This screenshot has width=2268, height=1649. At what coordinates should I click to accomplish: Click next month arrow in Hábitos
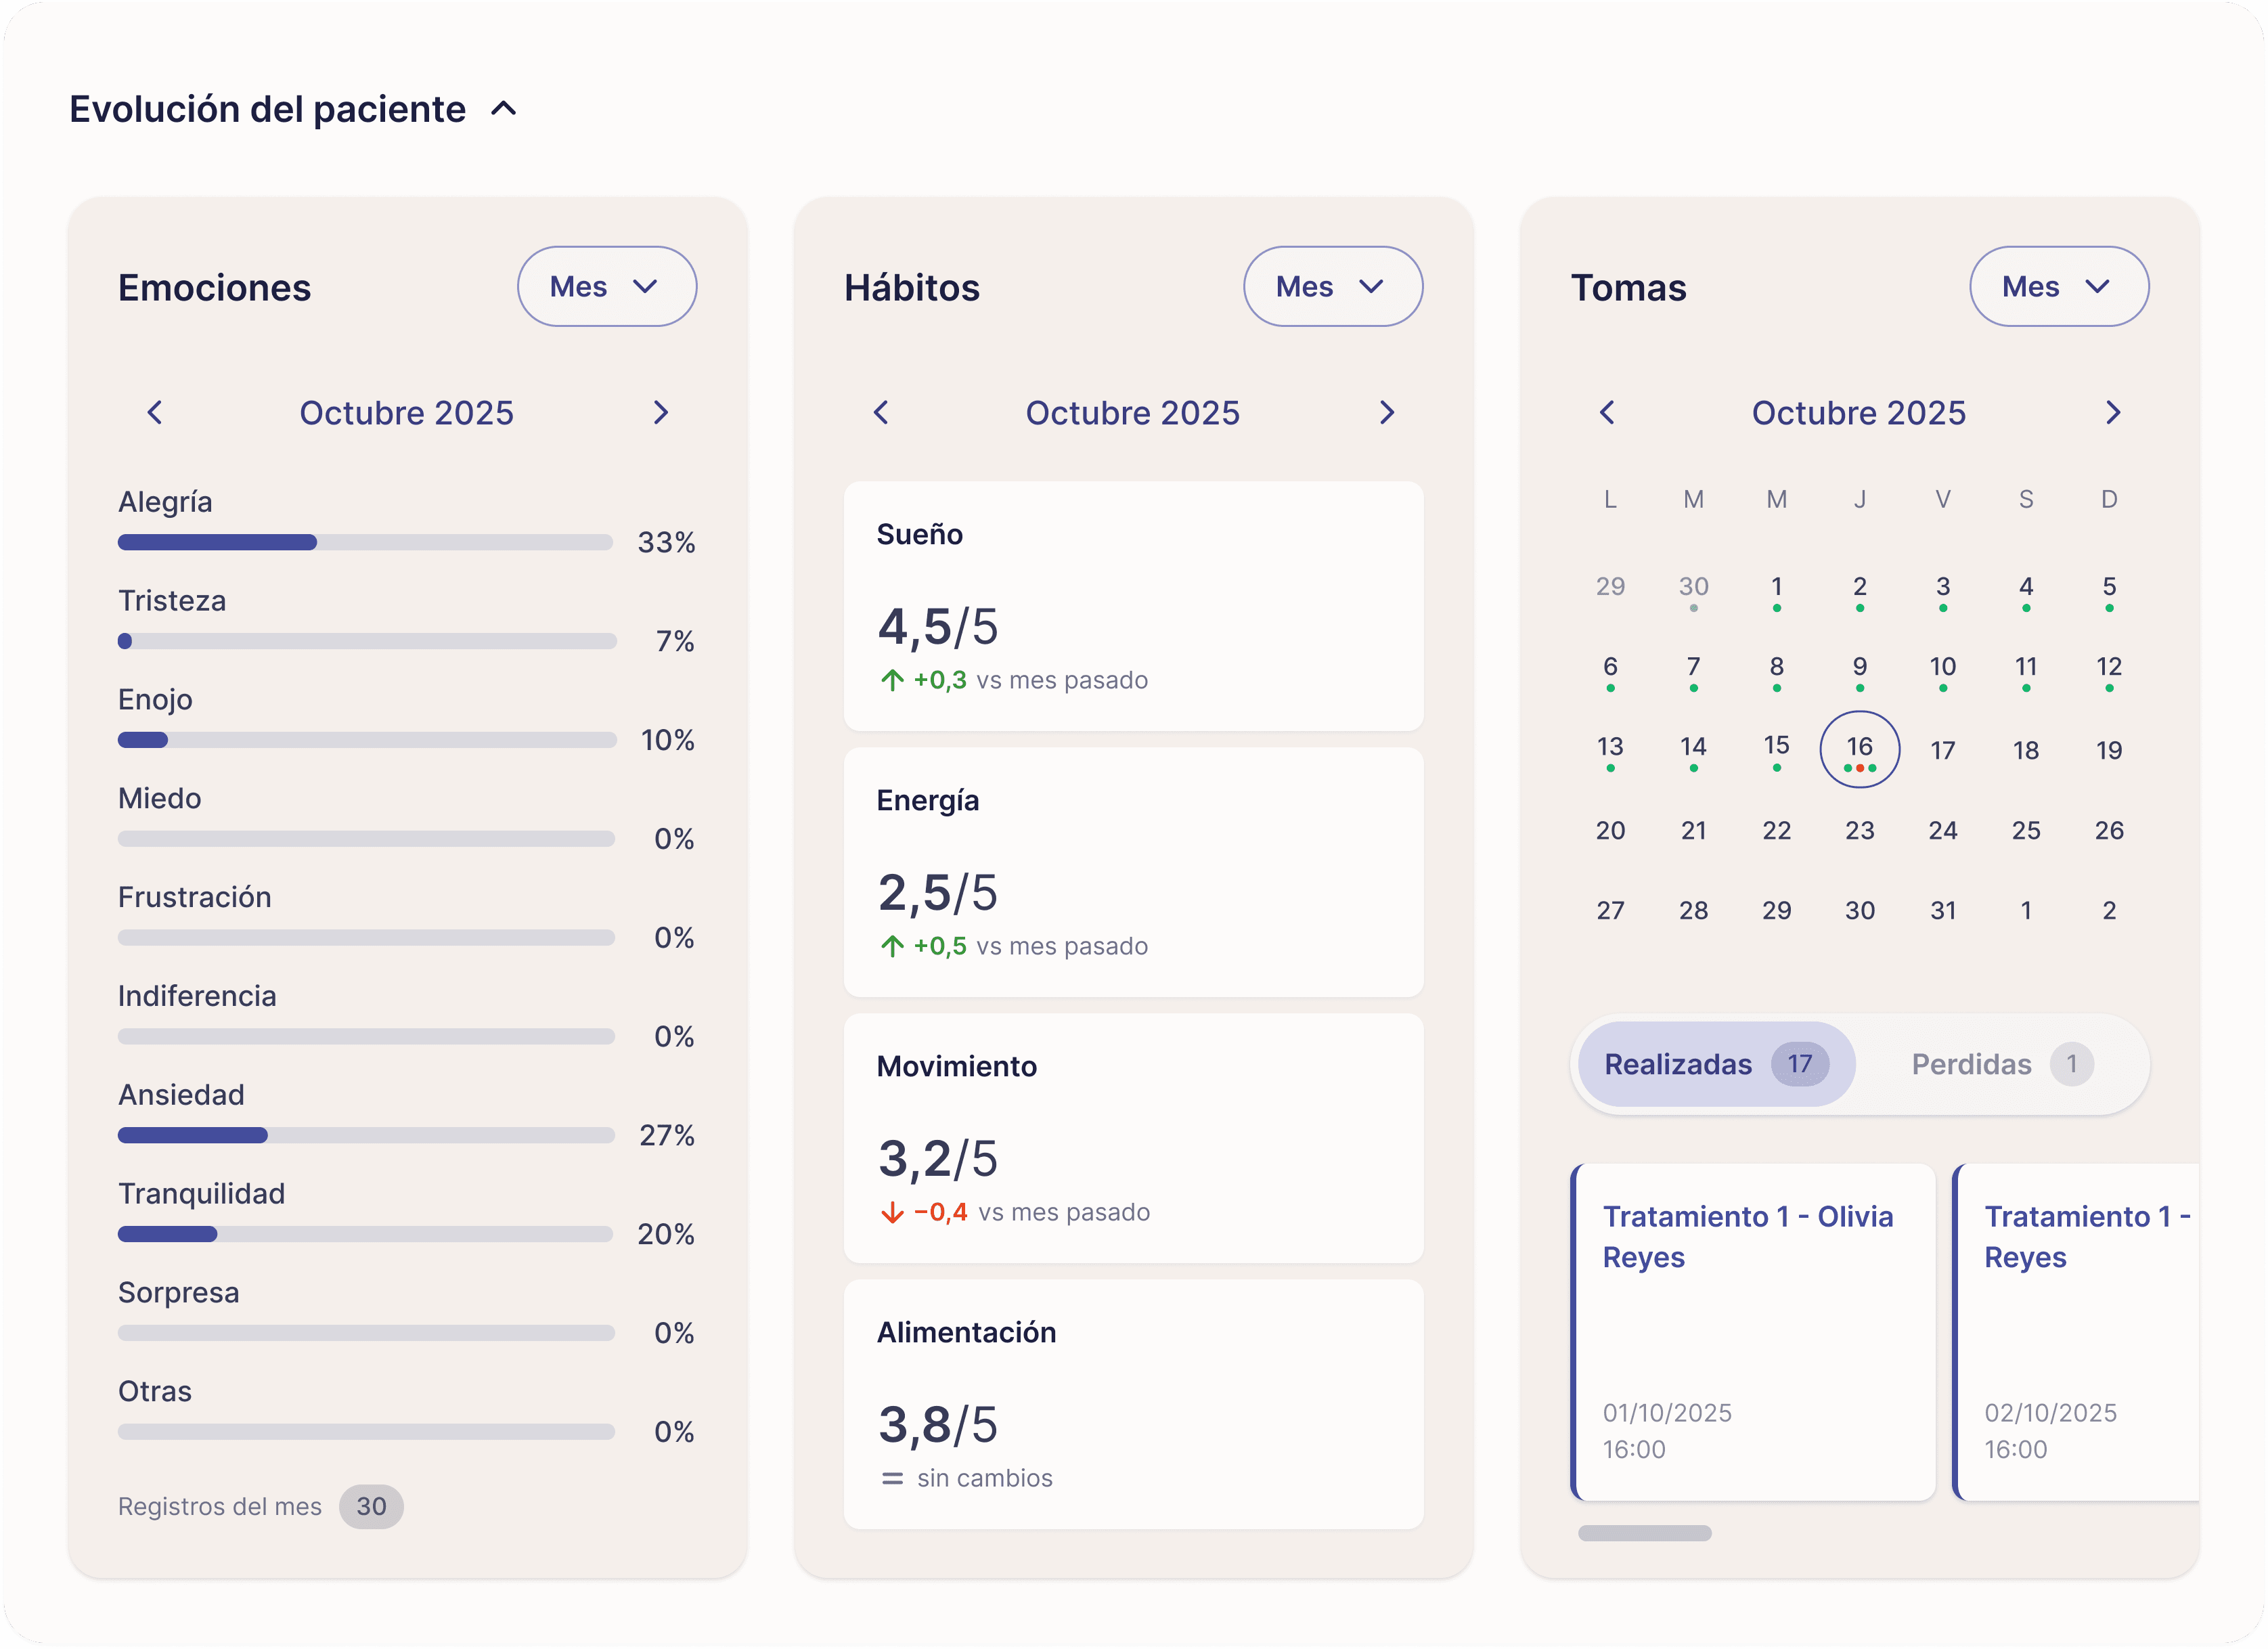1386,412
